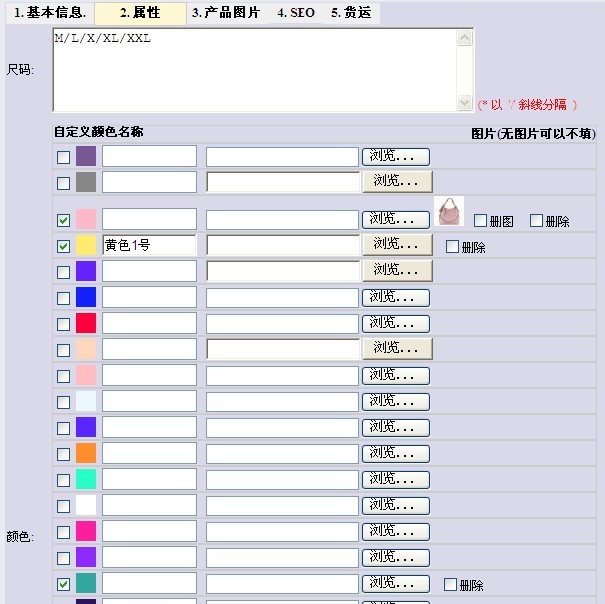Click 浏览 button in the teal row
This screenshot has height=604, width=605.
point(396,584)
